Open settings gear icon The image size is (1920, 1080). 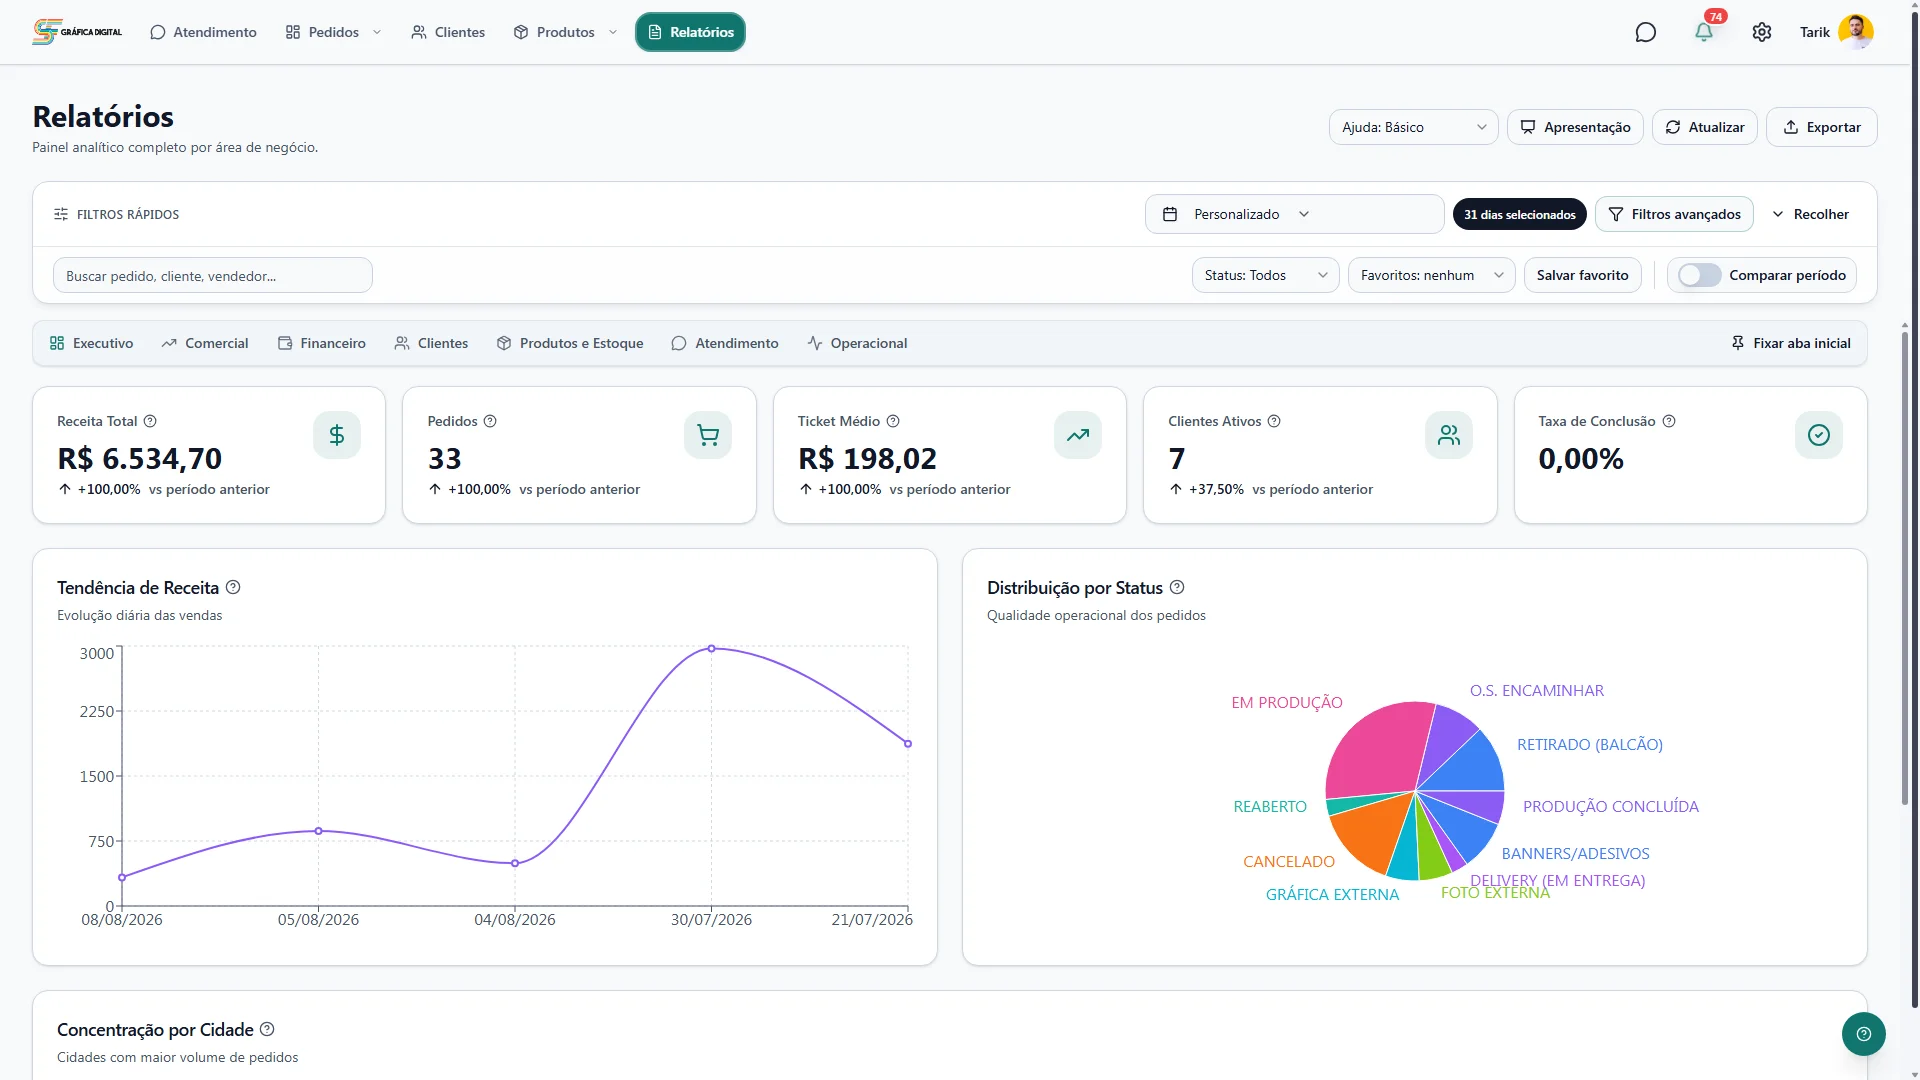[x=1762, y=32]
